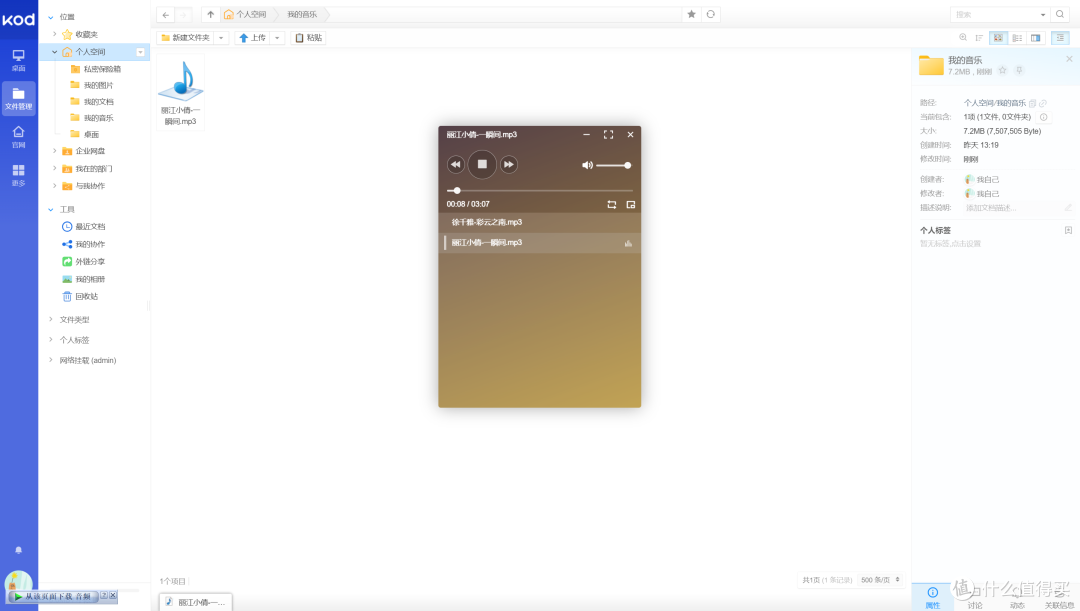Click 我的音乐 in the breadcrumb path
This screenshot has height=611, width=1080.
click(302, 14)
